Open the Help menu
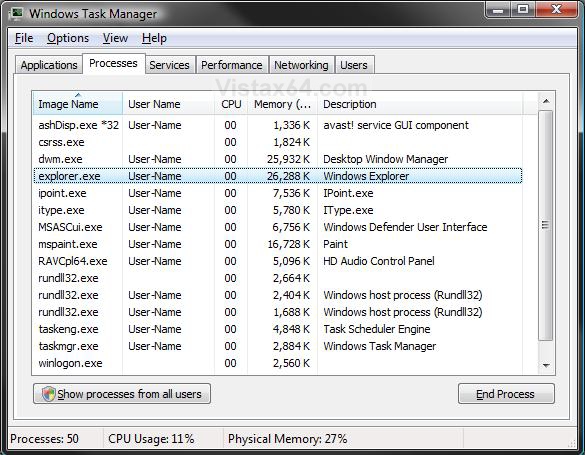Screen dimensions: 585x455 click(x=154, y=38)
